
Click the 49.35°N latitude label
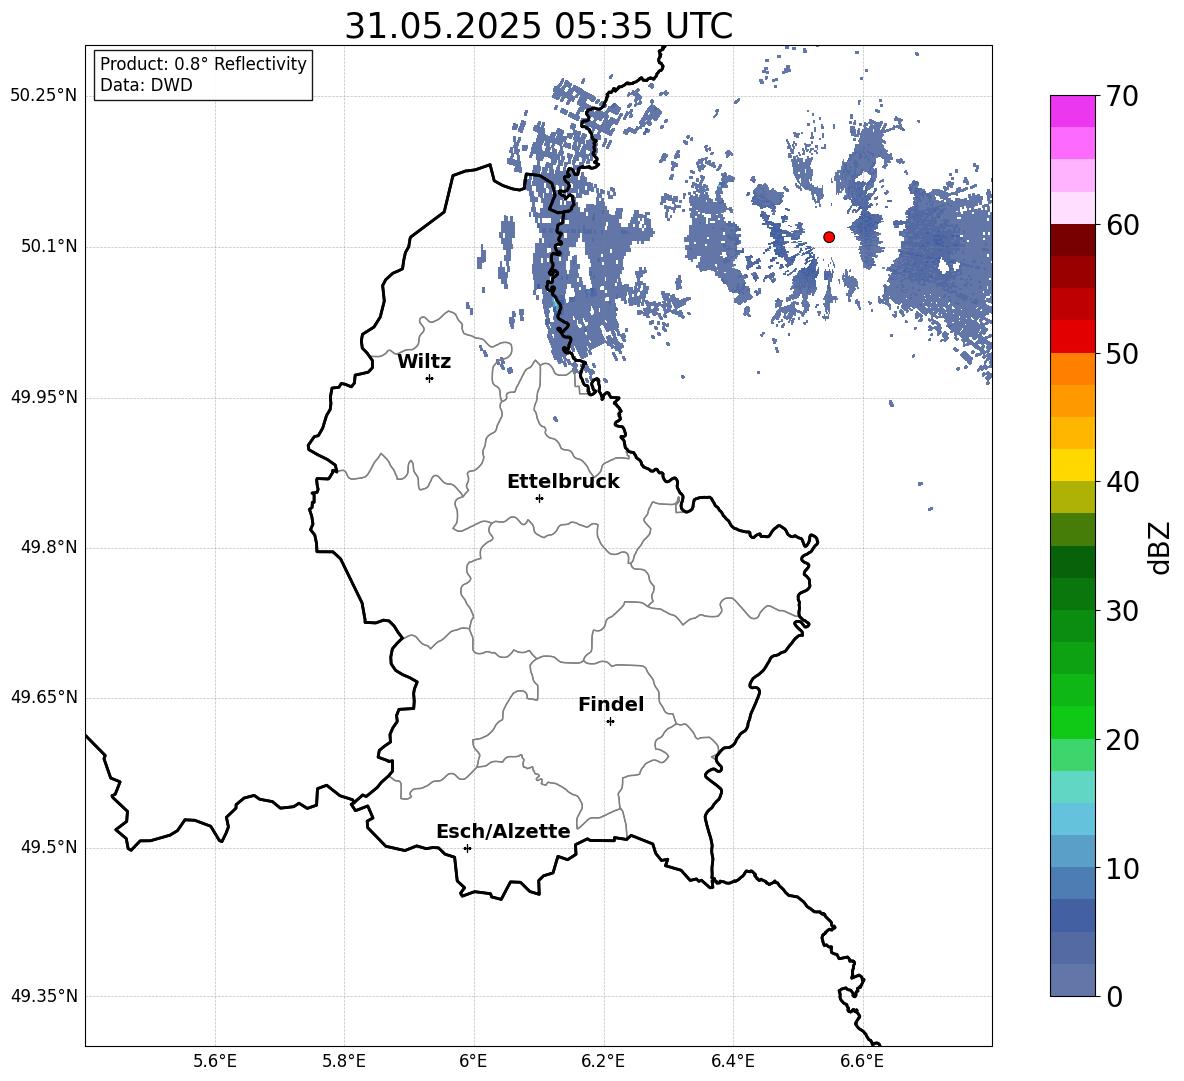click(x=44, y=996)
